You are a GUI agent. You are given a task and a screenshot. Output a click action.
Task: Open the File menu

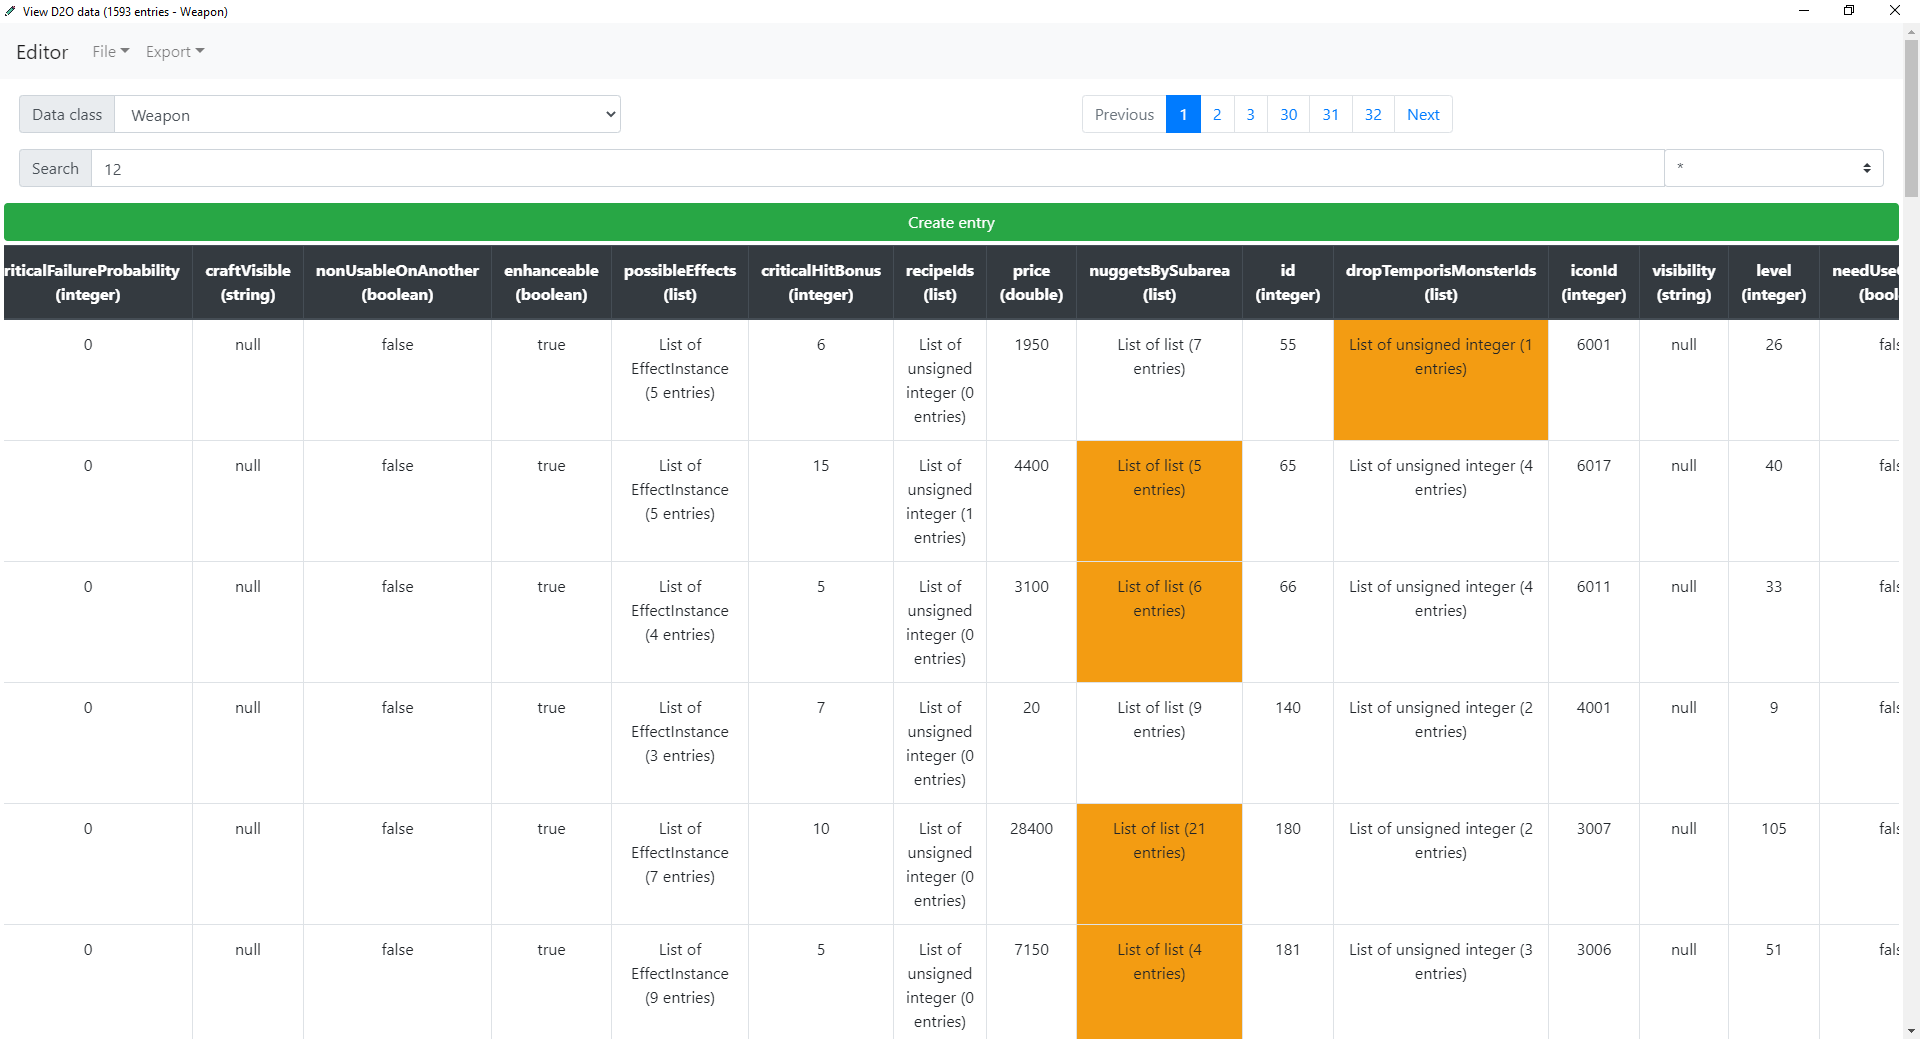pyautogui.click(x=110, y=52)
